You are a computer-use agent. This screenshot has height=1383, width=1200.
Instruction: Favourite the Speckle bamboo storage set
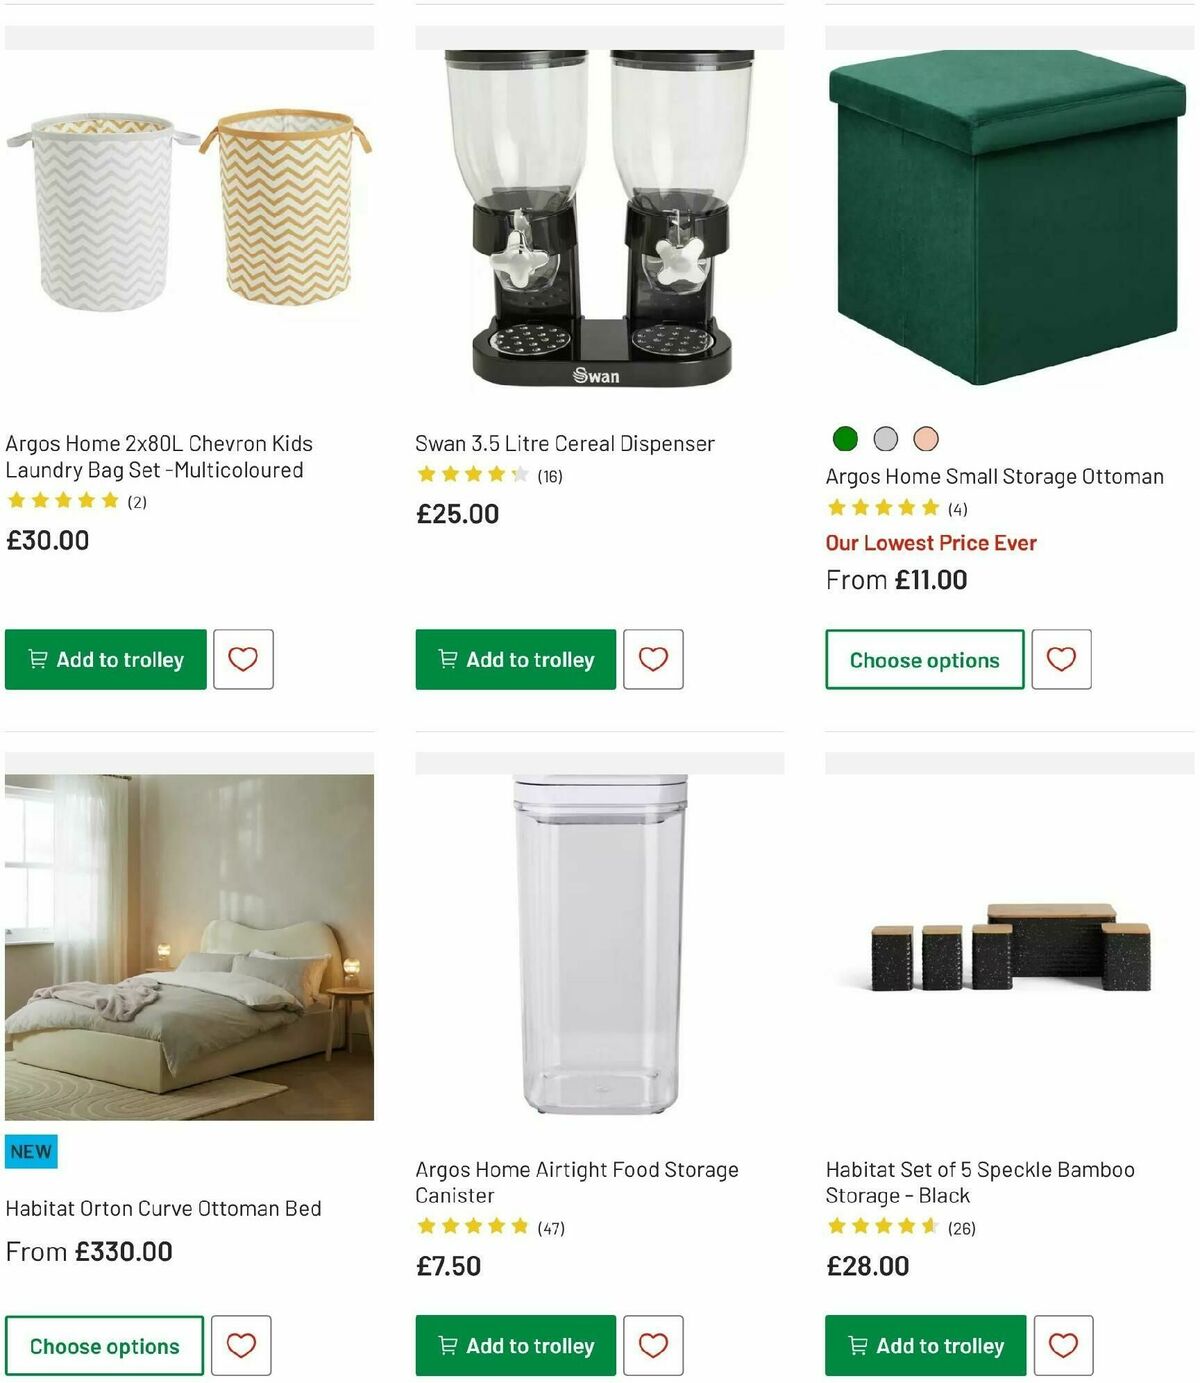1062,1346
